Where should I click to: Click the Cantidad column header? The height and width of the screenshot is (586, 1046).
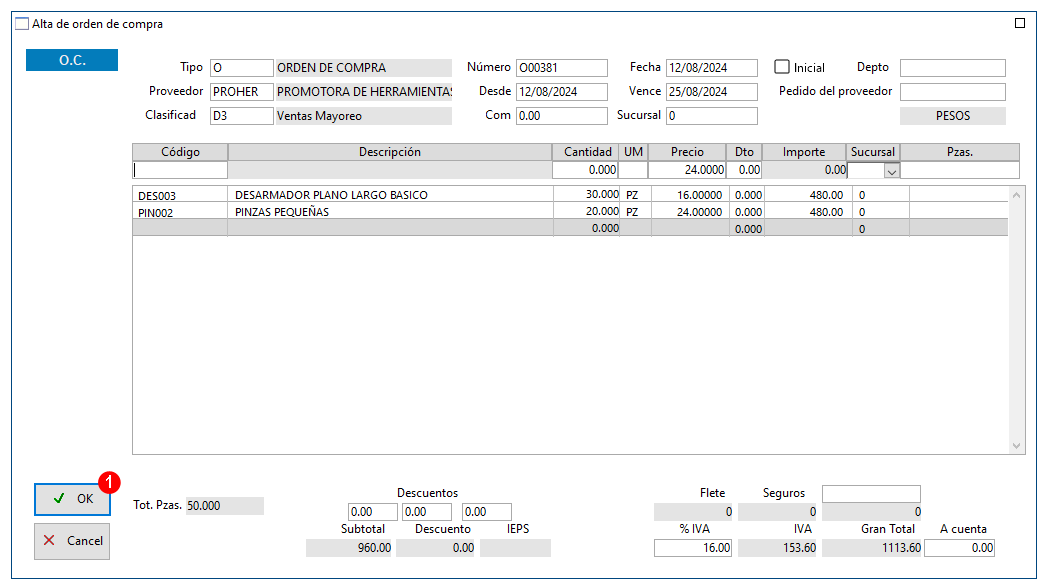click(587, 152)
